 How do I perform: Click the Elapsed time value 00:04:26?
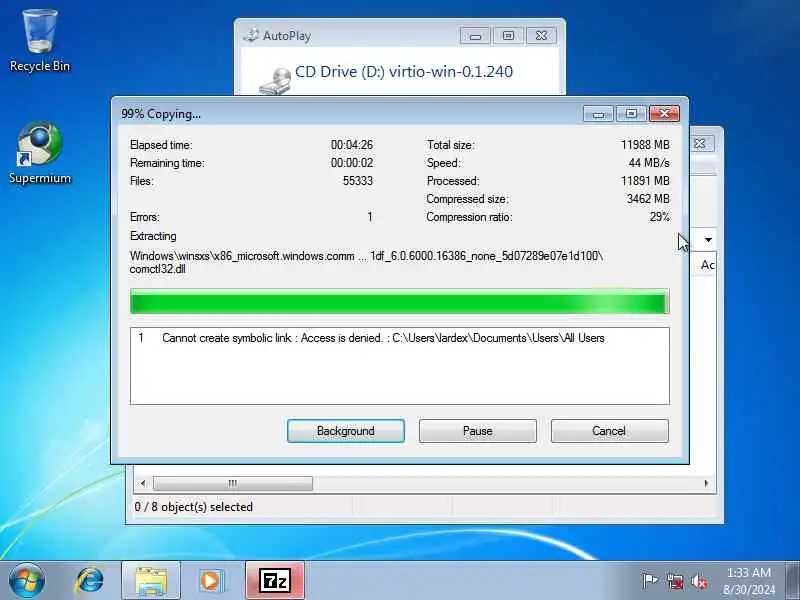(x=352, y=145)
